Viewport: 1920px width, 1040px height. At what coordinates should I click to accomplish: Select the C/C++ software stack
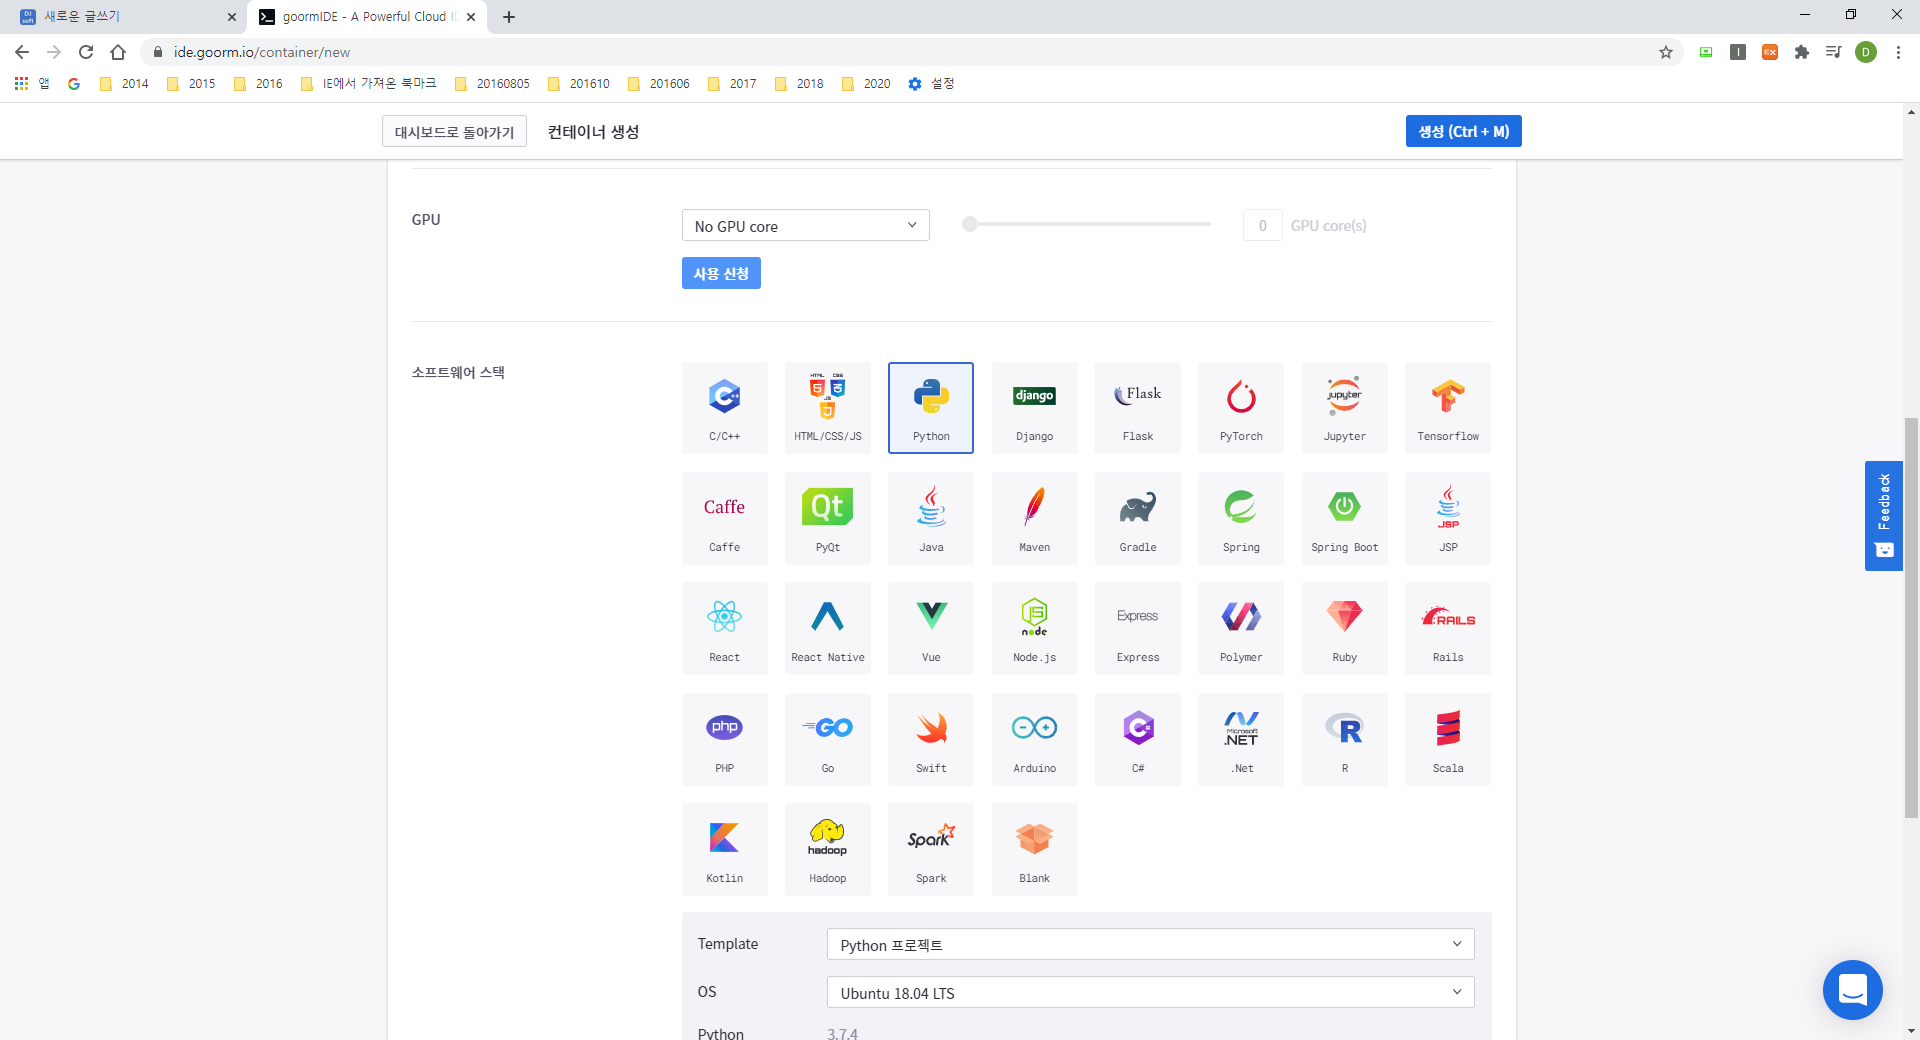[x=725, y=408]
